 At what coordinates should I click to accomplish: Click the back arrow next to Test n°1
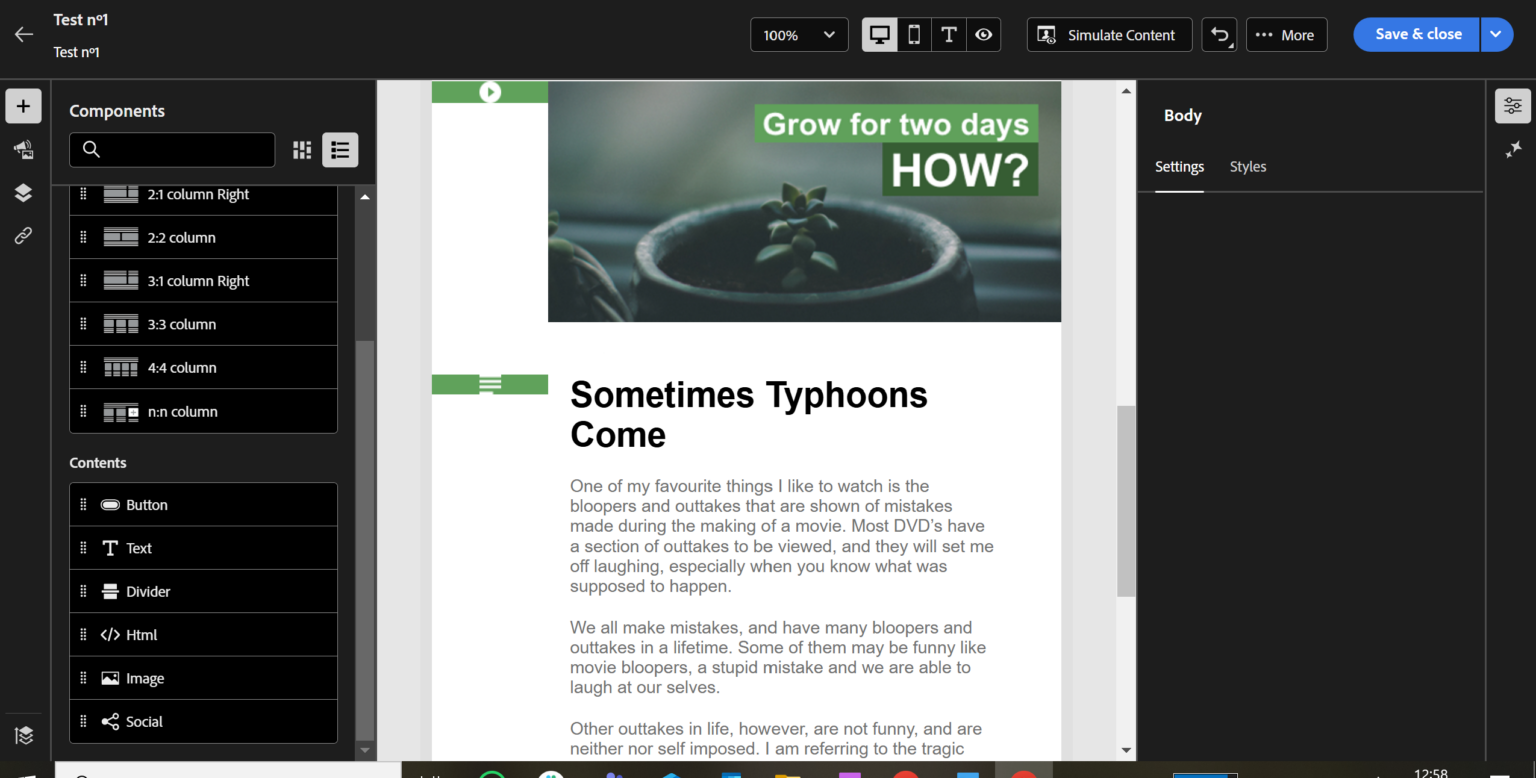click(x=24, y=34)
